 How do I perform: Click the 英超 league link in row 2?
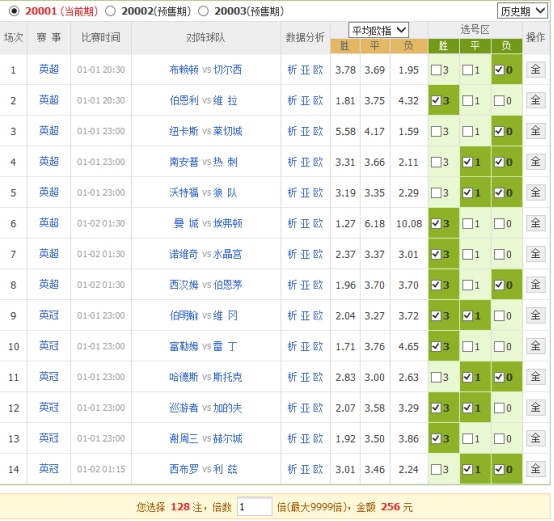point(49,100)
